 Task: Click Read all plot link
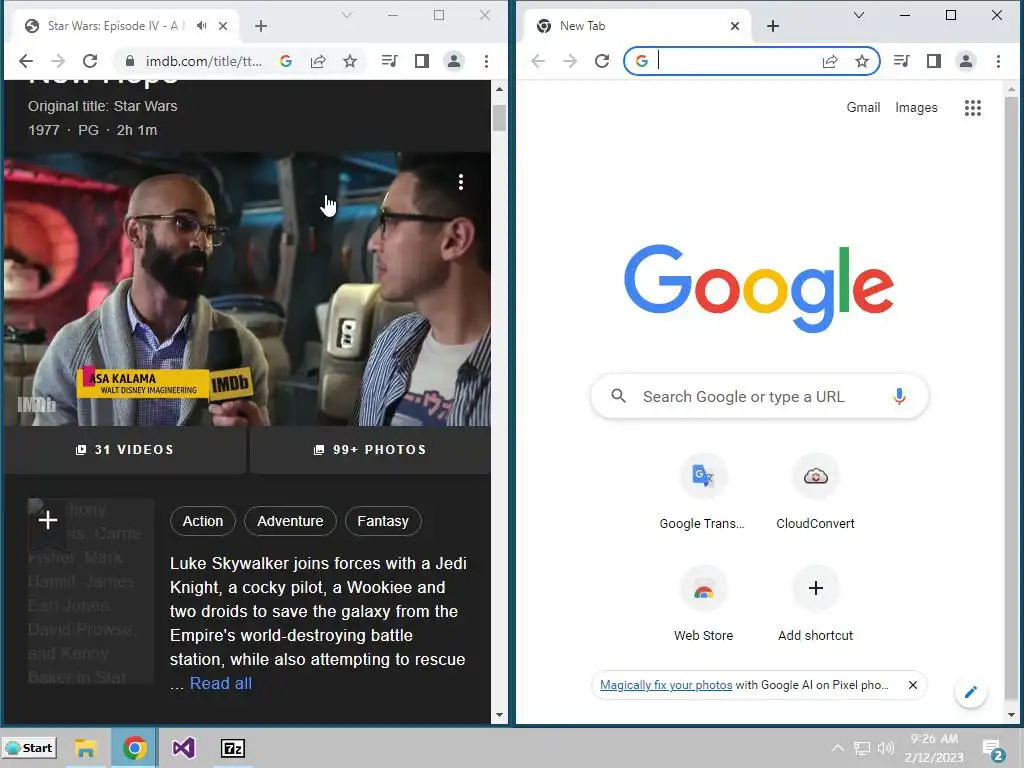221,684
